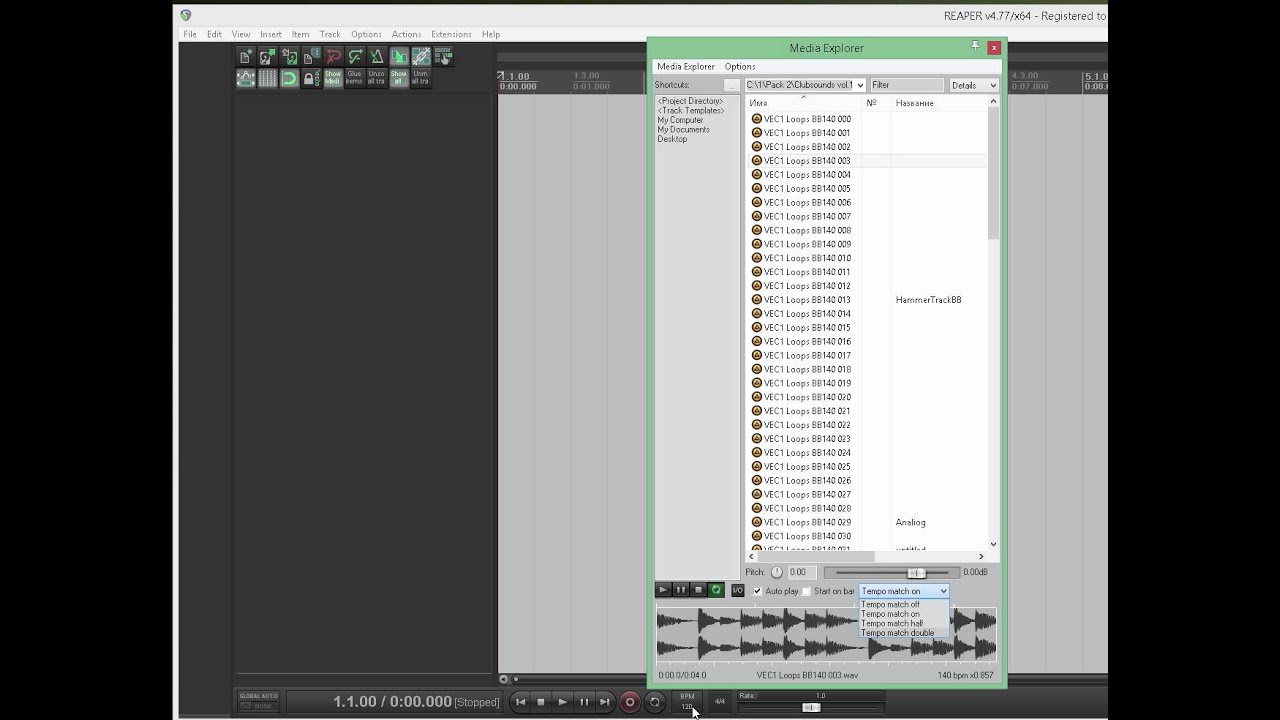This screenshot has height=720, width=1280.
Task: Open the File menu
Action: [190, 34]
